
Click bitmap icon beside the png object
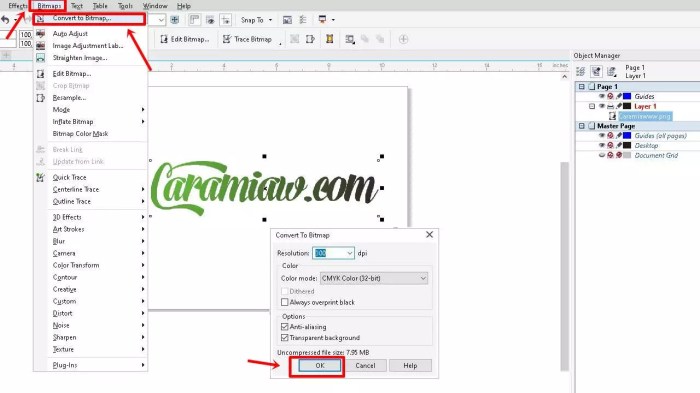point(612,116)
